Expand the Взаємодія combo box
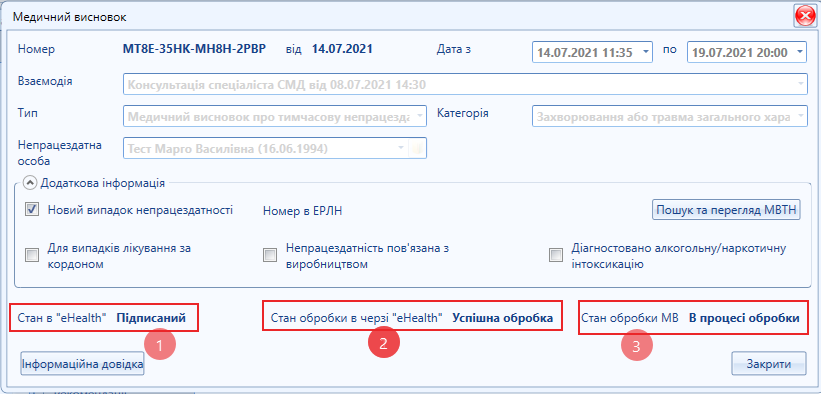821x394 pixels. (800, 84)
